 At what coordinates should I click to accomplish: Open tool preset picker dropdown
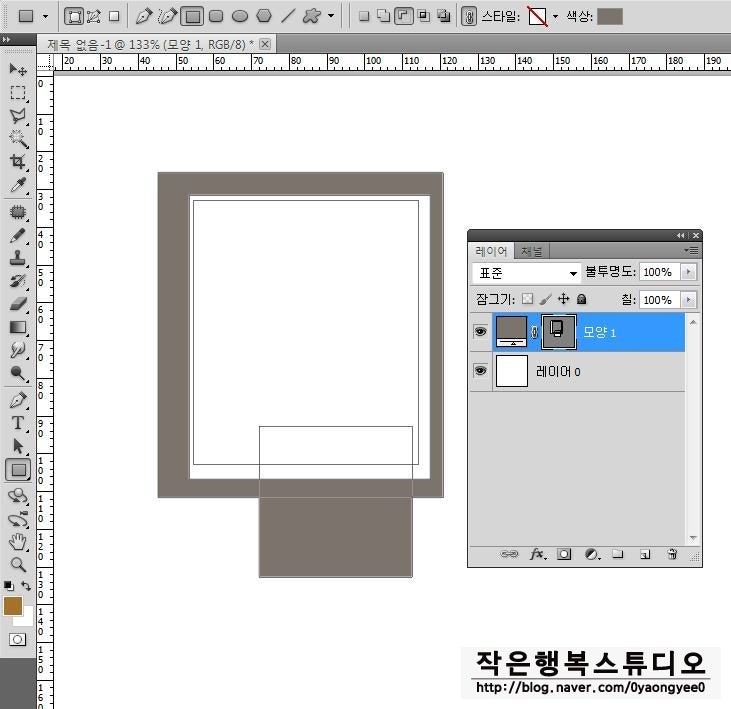tap(45, 16)
